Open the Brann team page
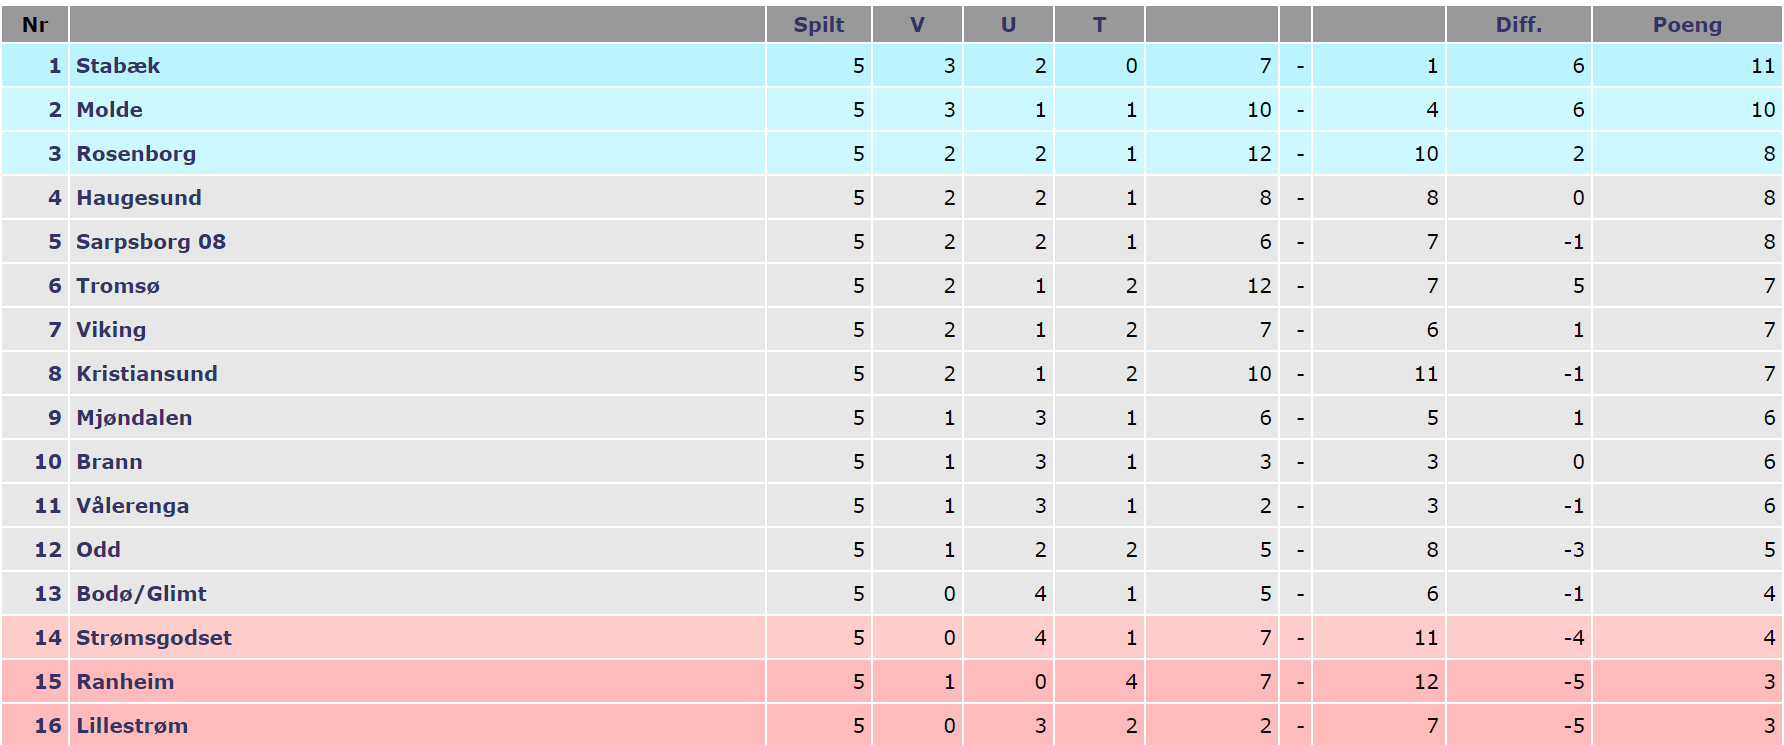Image resolution: width=1784 pixels, height=745 pixels. 109,462
